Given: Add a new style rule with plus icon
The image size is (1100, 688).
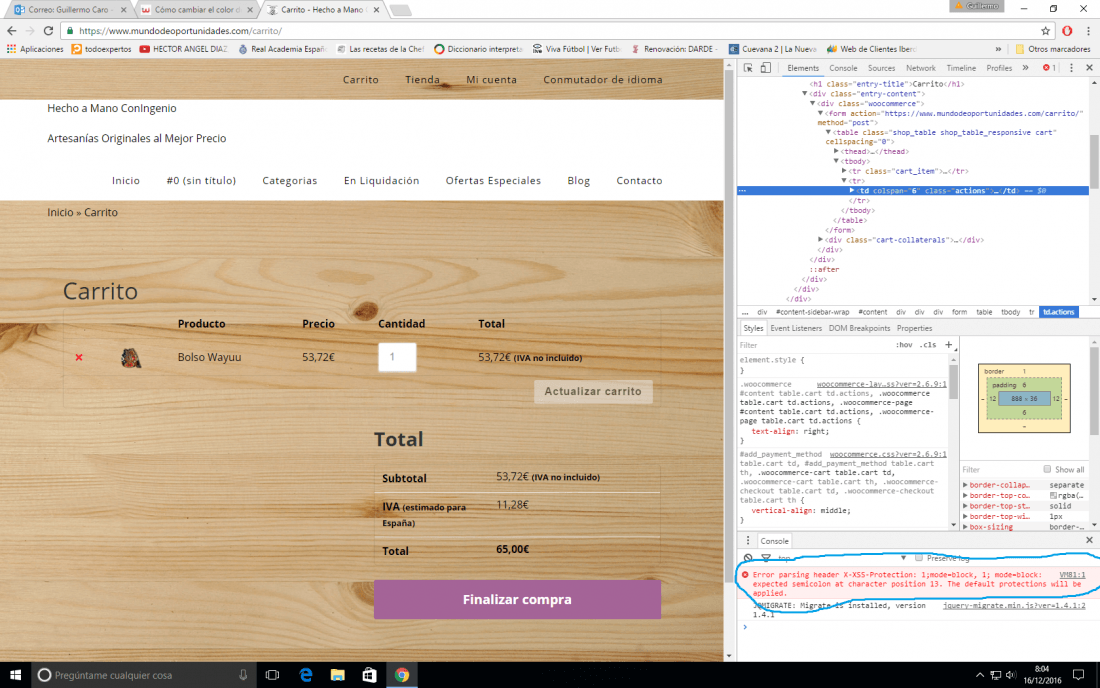Looking at the screenshot, I should point(948,344).
